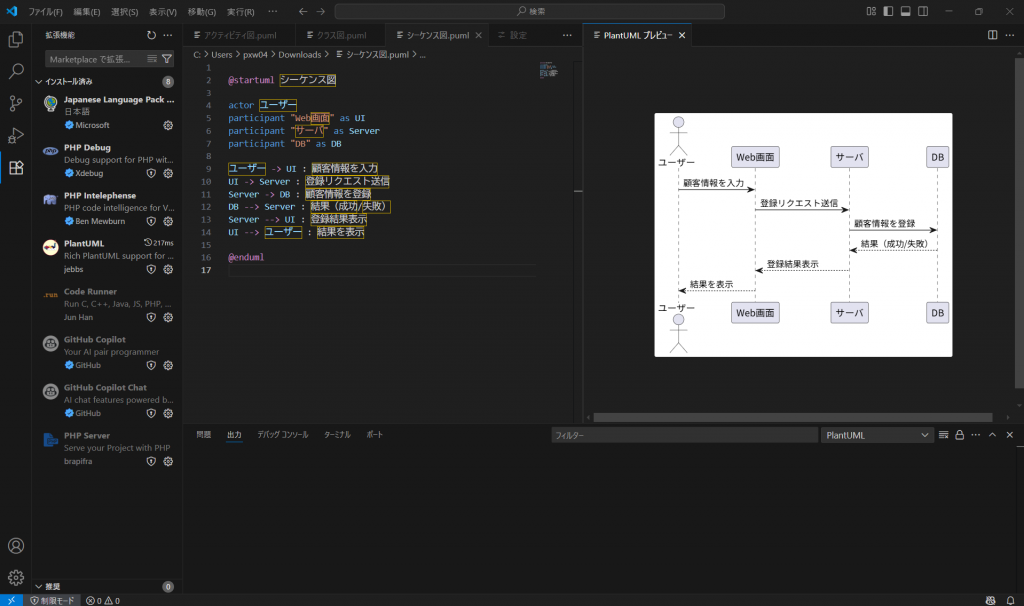This screenshot has width=1024, height=606.
Task: Refresh the extensions list
Action: click(152, 35)
